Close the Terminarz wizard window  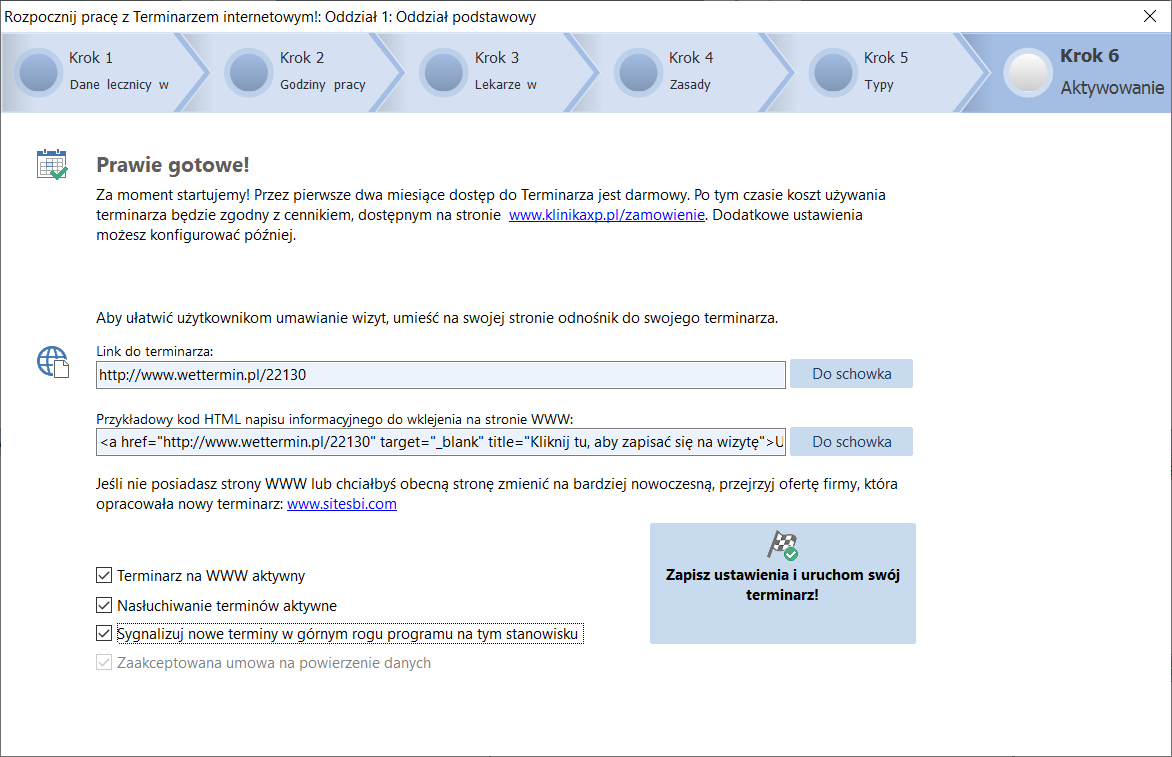[x=1150, y=16]
